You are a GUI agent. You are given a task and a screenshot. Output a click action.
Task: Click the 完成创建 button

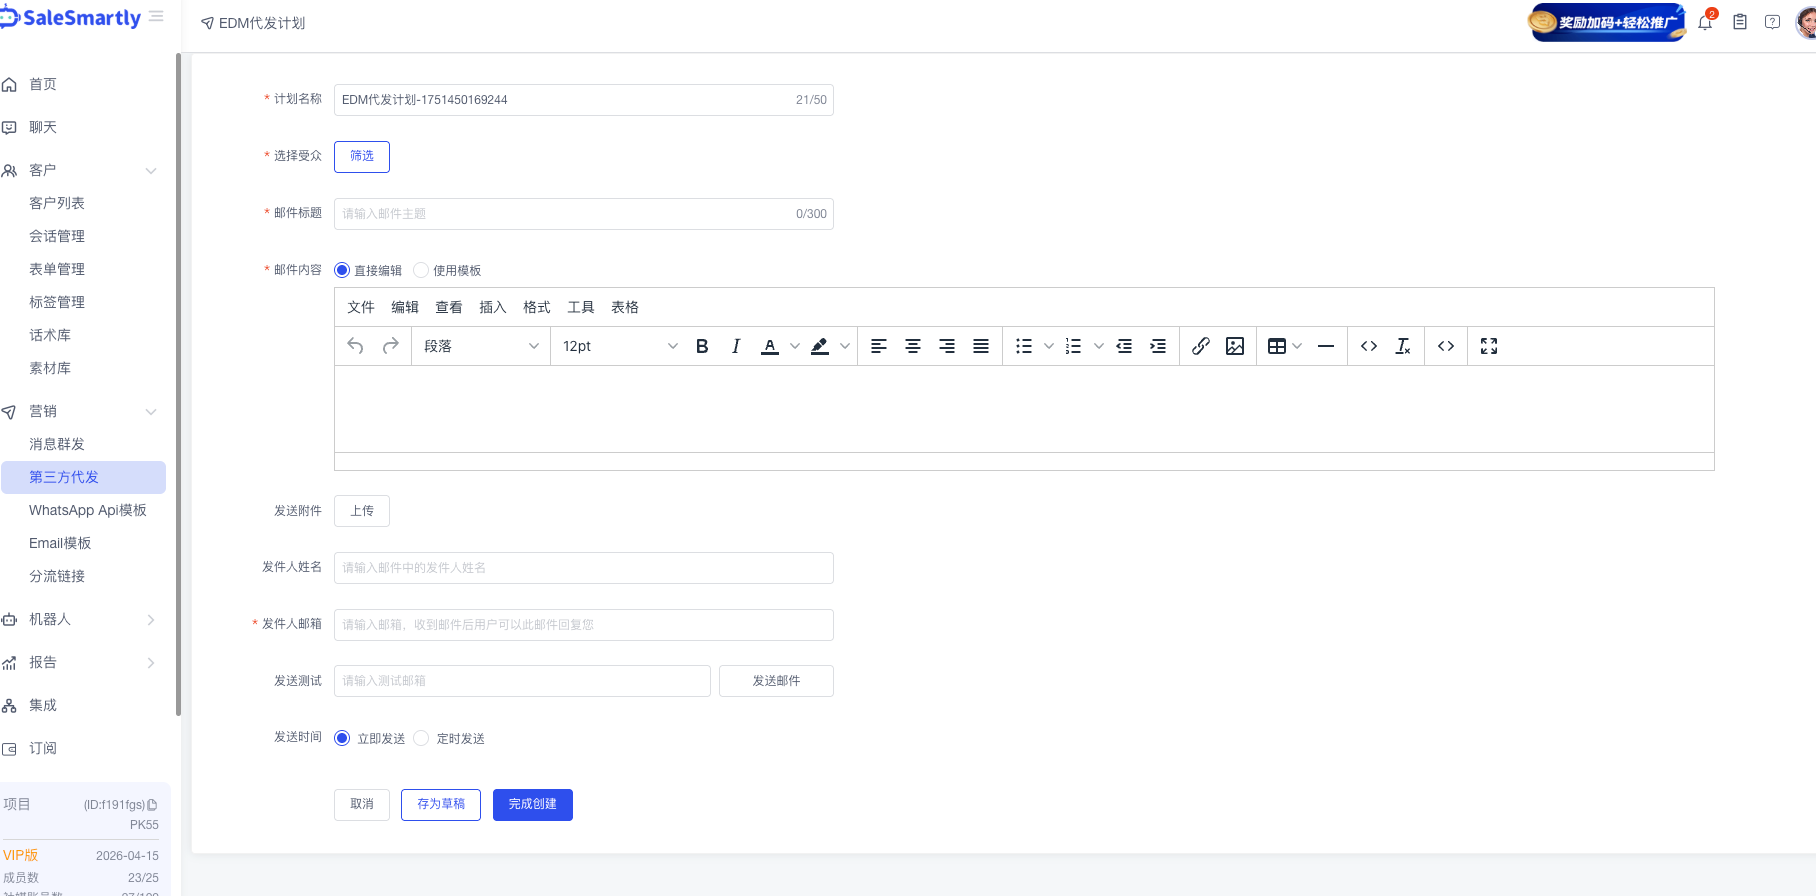pos(533,804)
